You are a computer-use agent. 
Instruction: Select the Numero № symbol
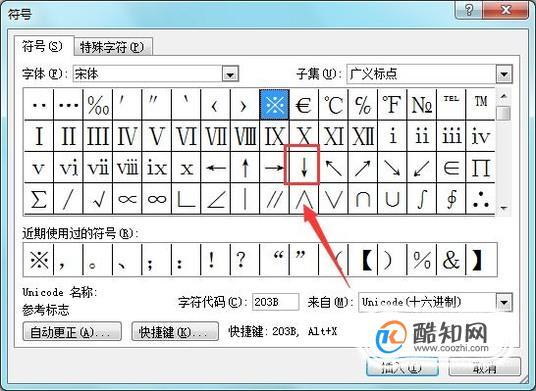(x=421, y=105)
